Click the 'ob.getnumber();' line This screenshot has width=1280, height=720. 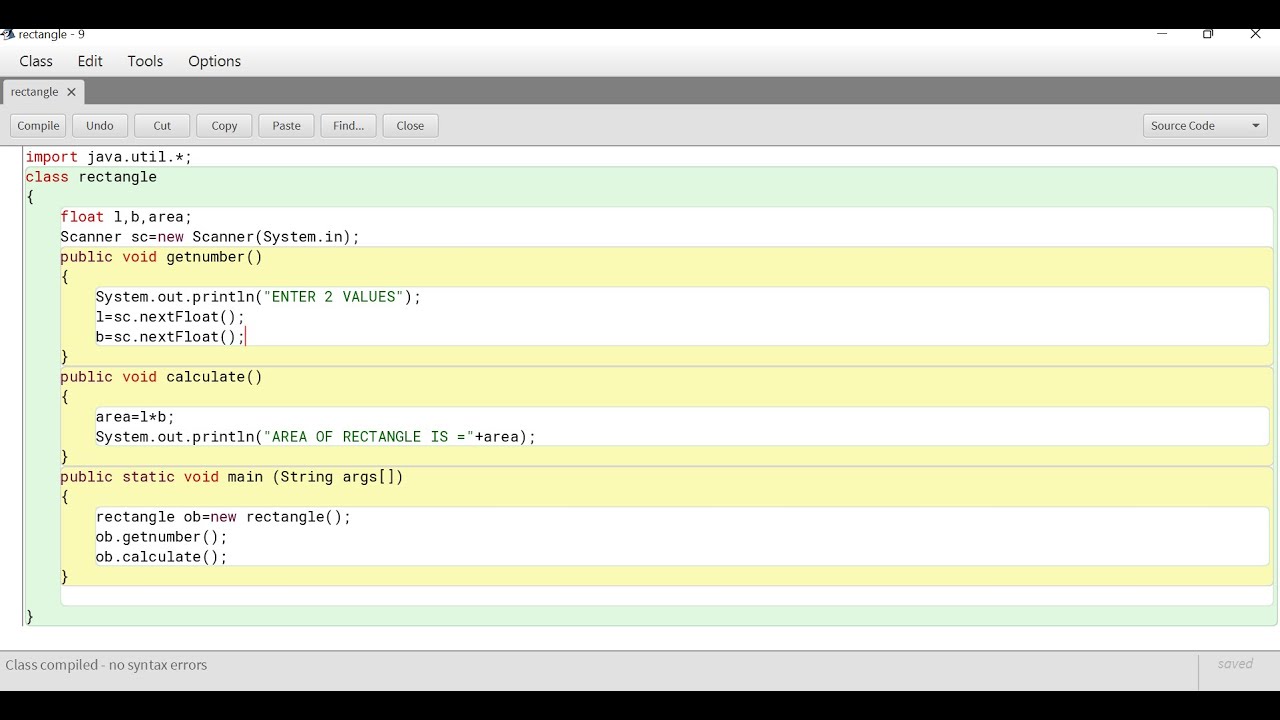(161, 537)
